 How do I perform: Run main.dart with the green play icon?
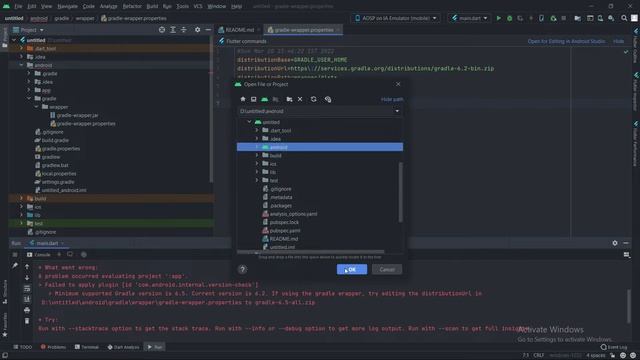(x=498, y=18)
